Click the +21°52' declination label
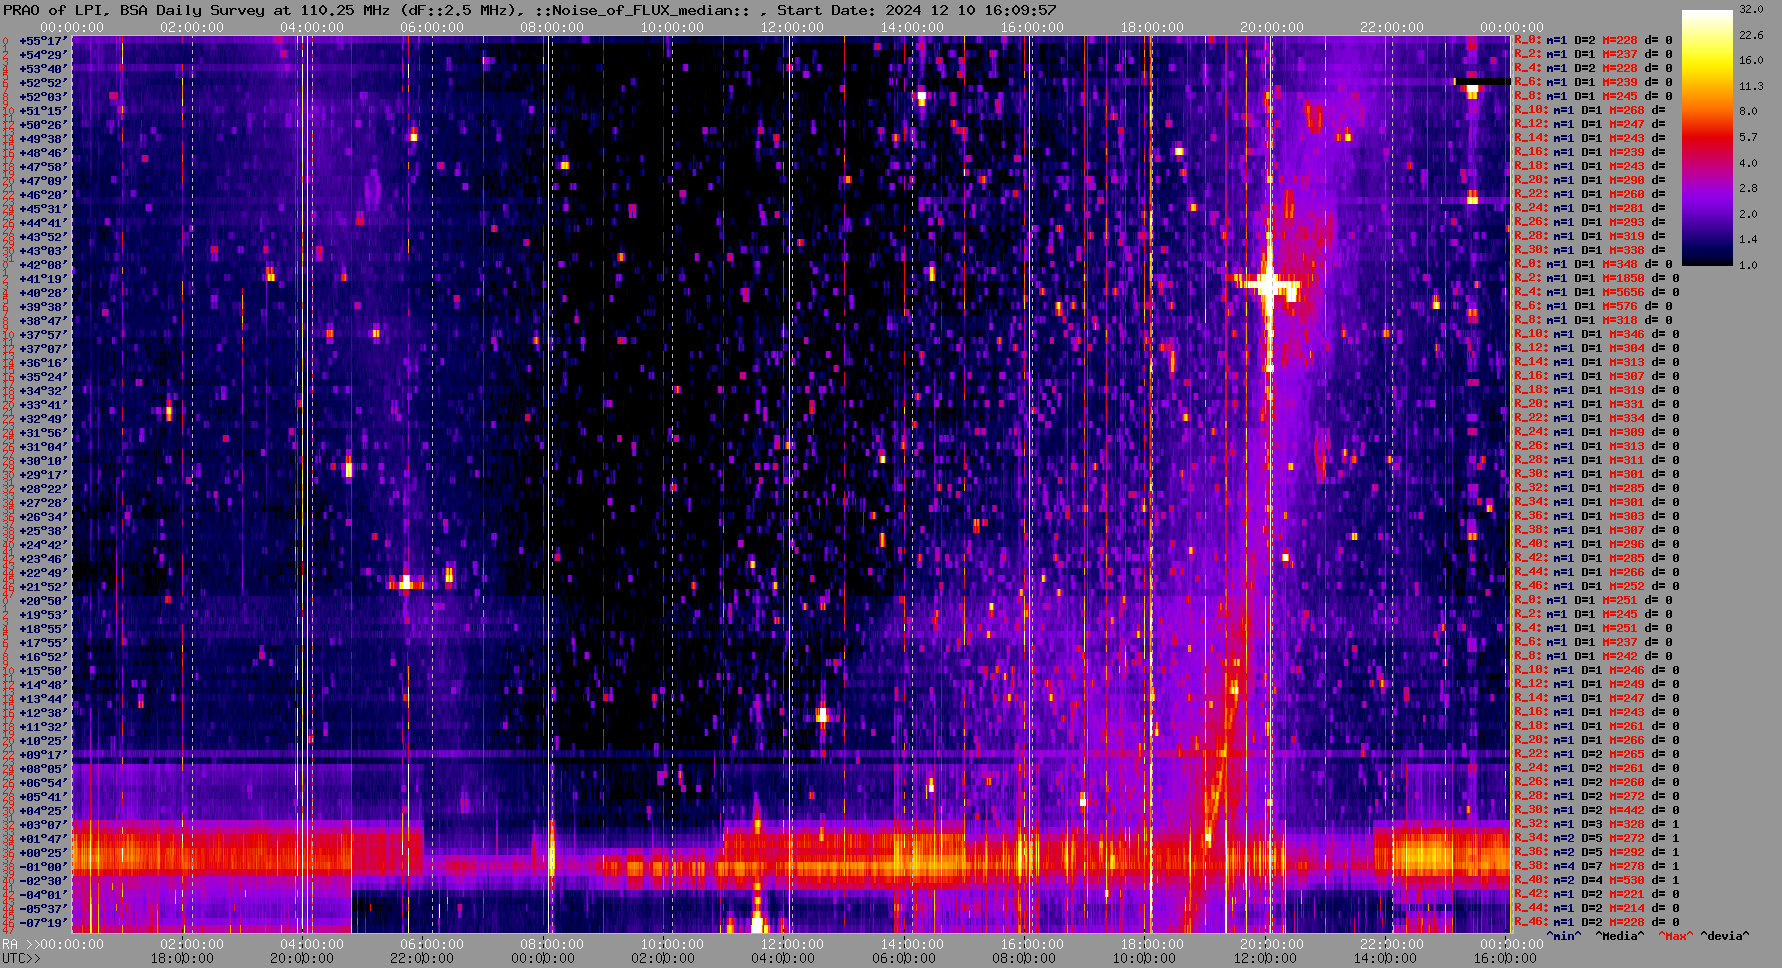This screenshot has height=968, width=1782. [x=42, y=587]
